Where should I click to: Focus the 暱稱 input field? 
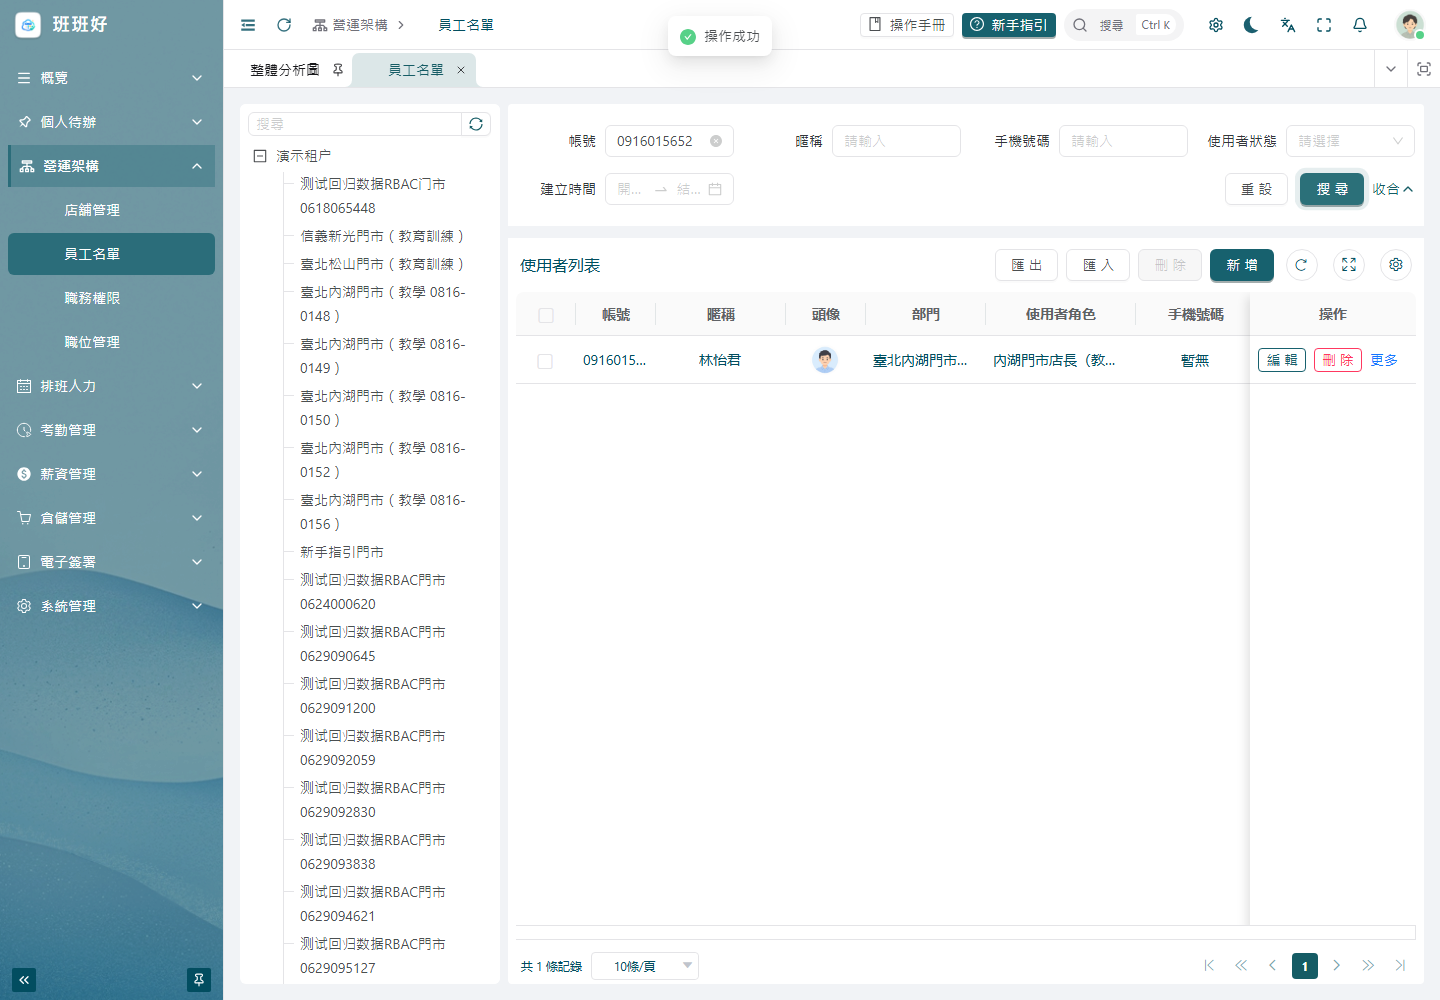(x=896, y=141)
